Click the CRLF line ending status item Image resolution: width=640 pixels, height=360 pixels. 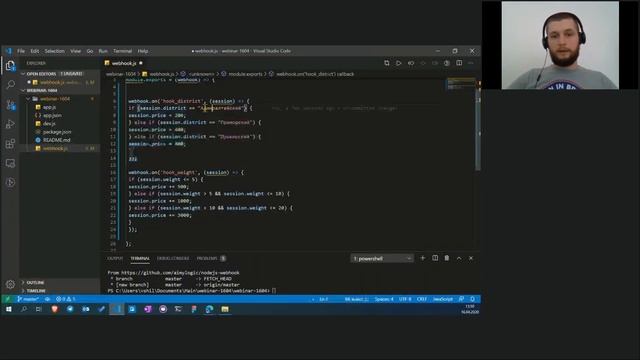click(x=422, y=299)
